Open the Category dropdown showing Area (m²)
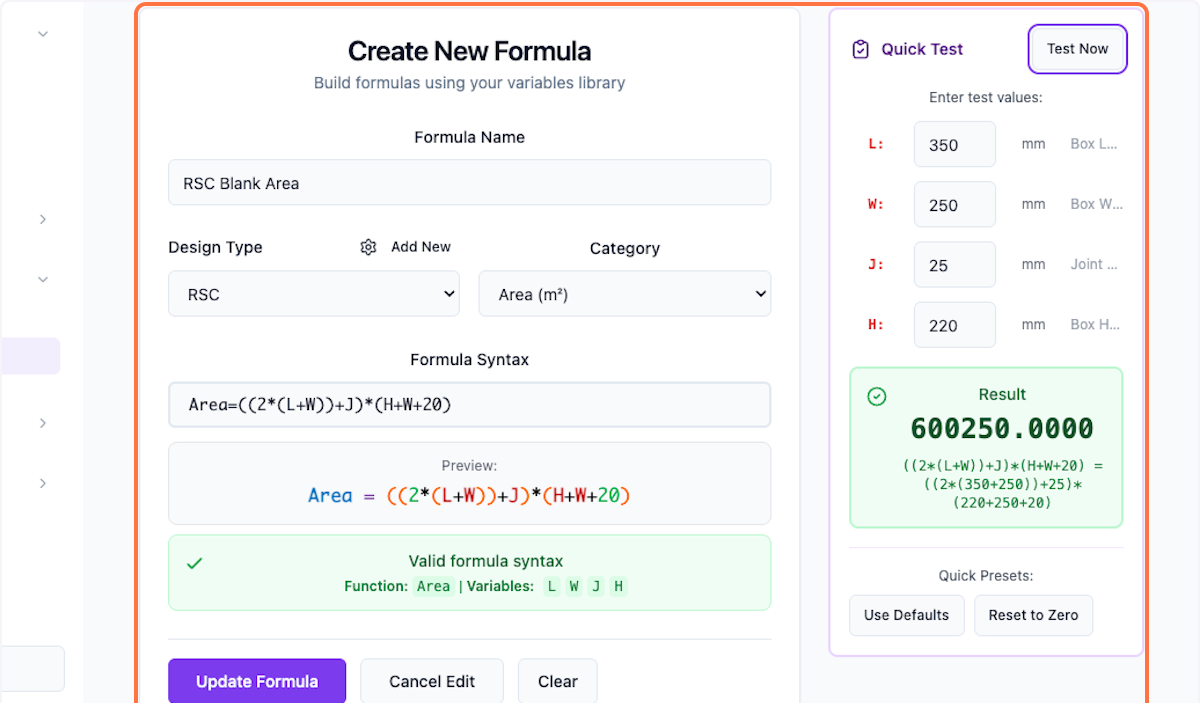The image size is (1200, 703). pos(624,293)
